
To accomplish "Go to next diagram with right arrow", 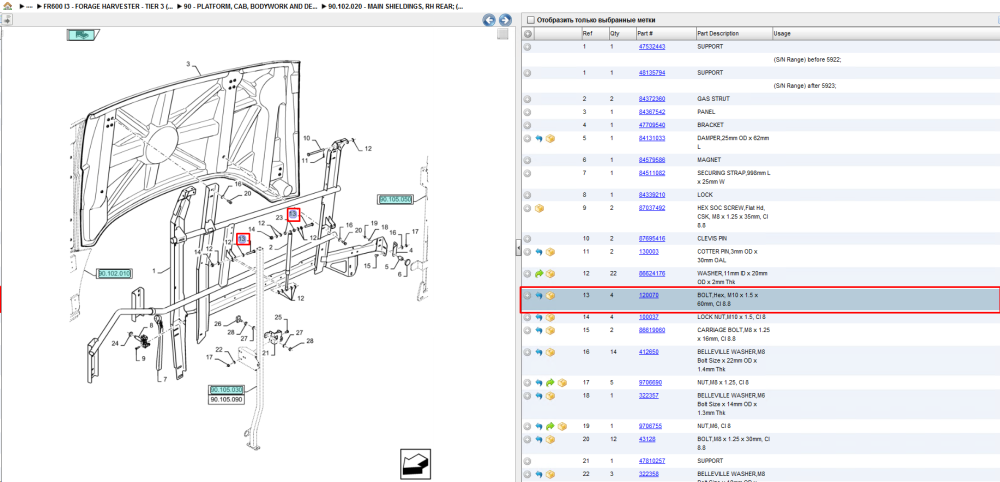I will (504, 20).
